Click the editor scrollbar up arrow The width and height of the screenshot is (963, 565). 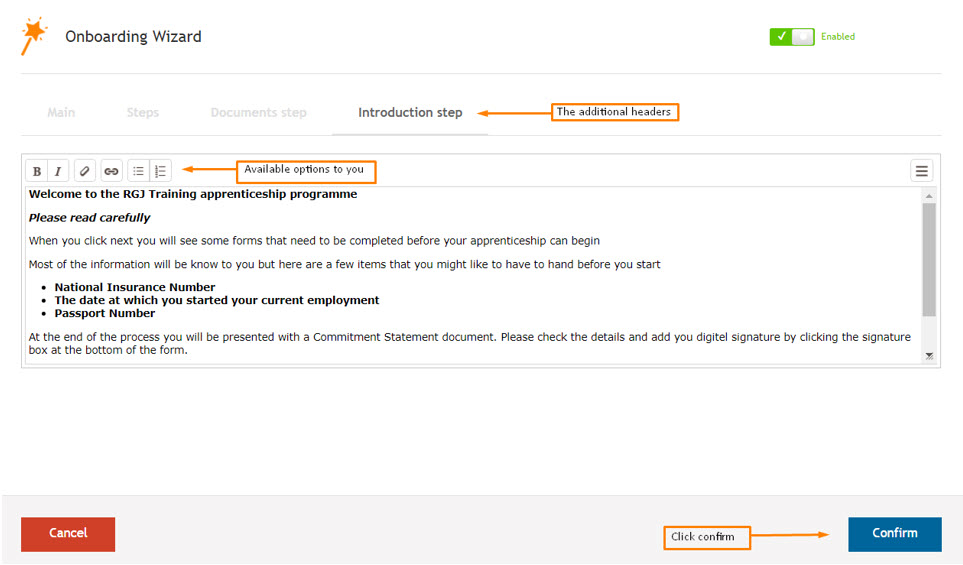coord(929,196)
